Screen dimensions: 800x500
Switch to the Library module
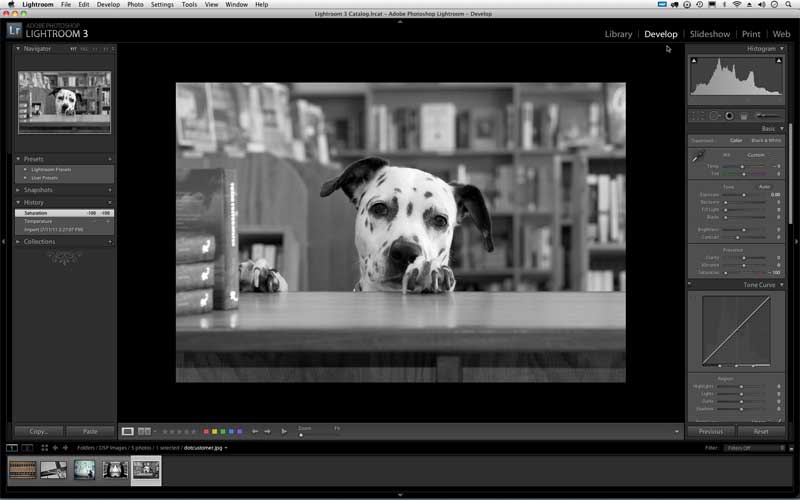(618, 34)
